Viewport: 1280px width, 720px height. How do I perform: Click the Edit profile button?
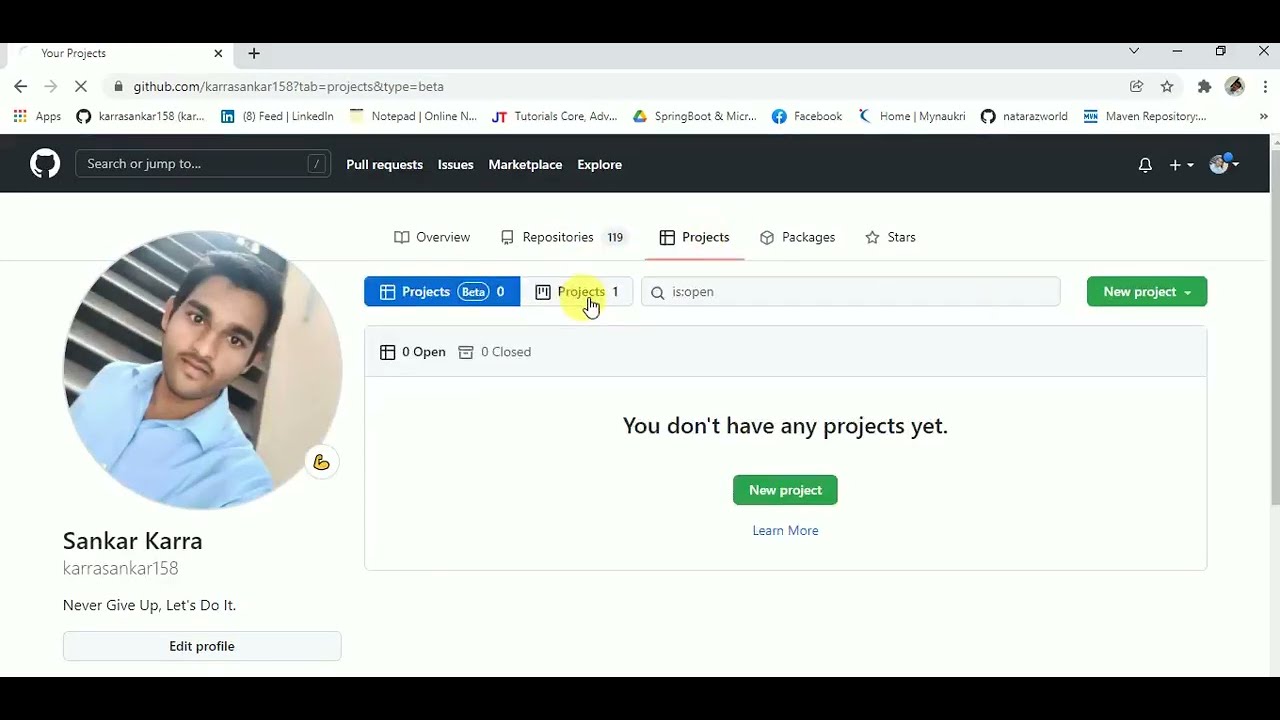[202, 646]
